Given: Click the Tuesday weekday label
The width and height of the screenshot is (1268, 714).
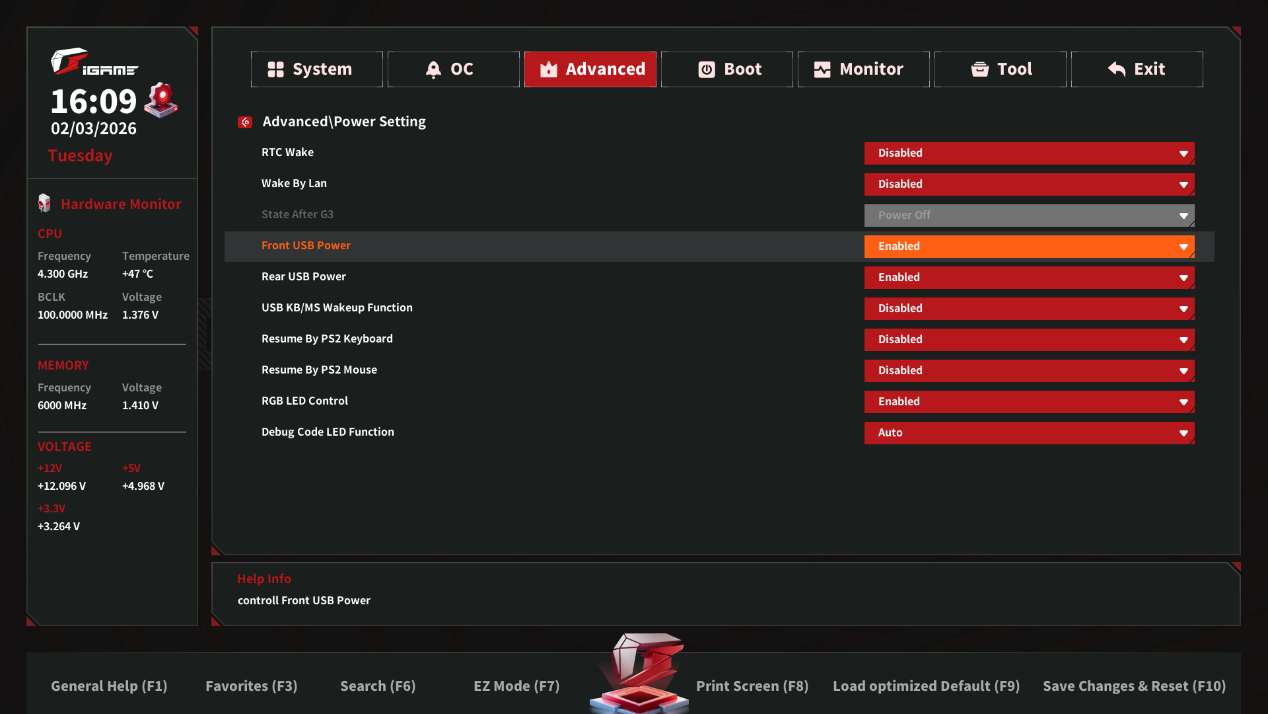Looking at the screenshot, I should click(80, 156).
